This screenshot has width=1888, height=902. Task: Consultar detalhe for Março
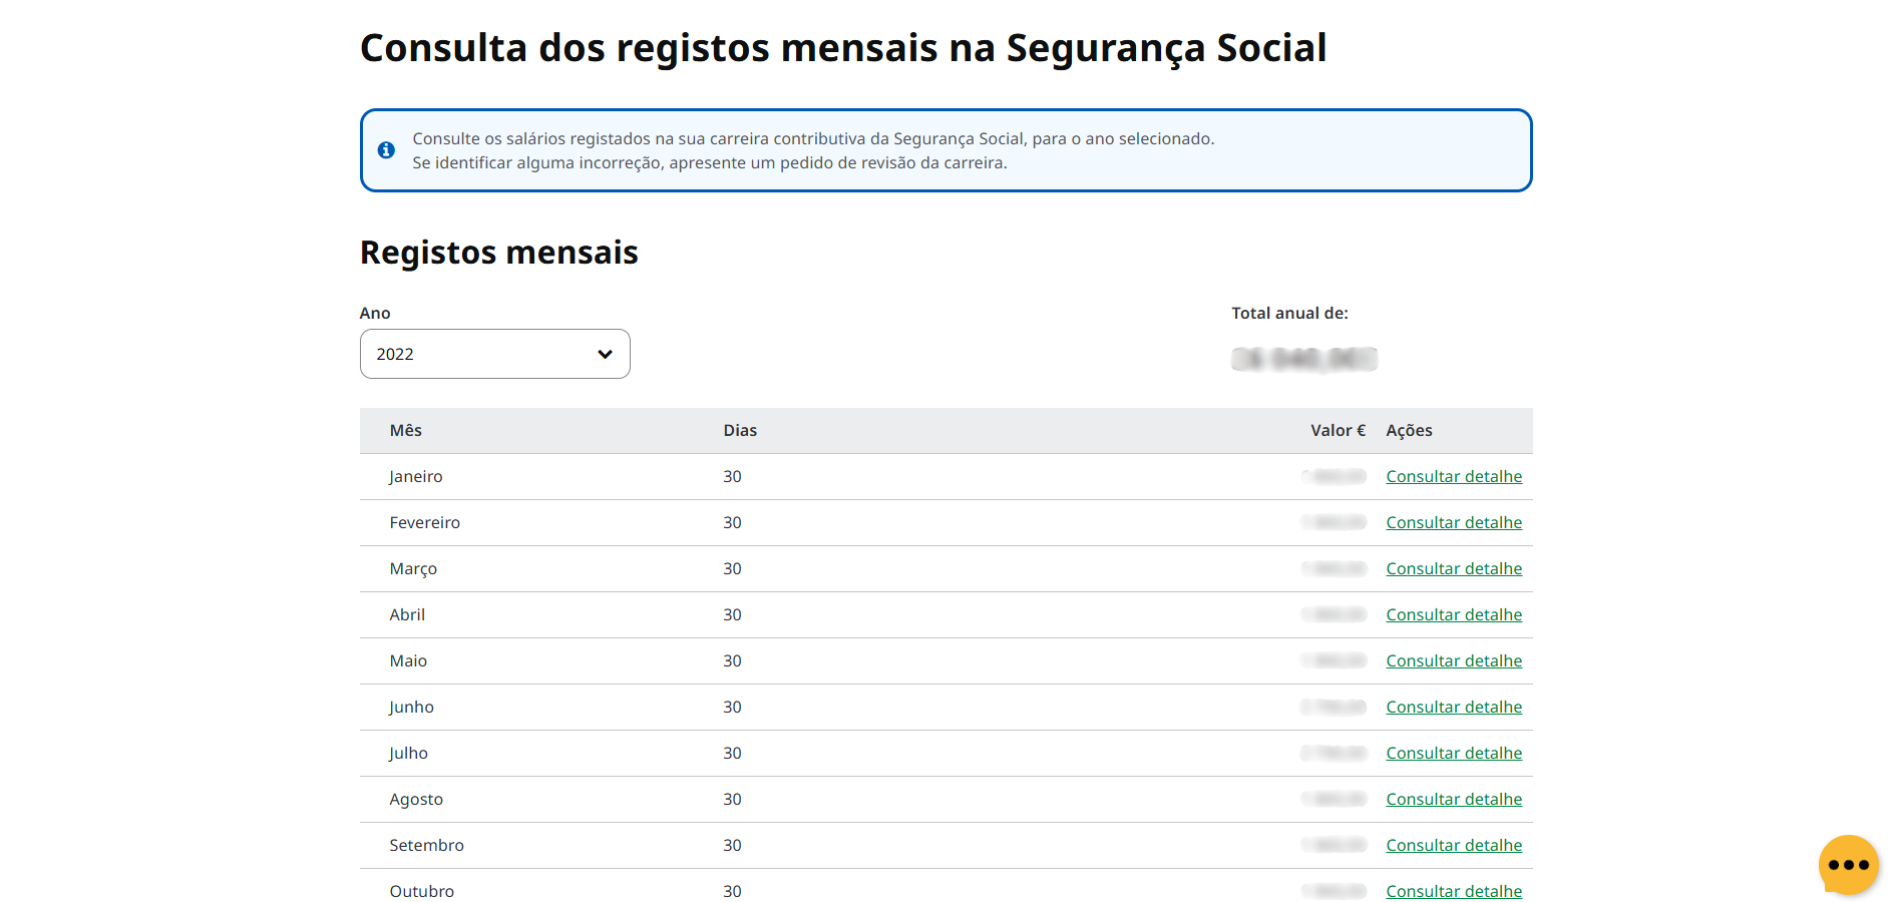(1453, 568)
